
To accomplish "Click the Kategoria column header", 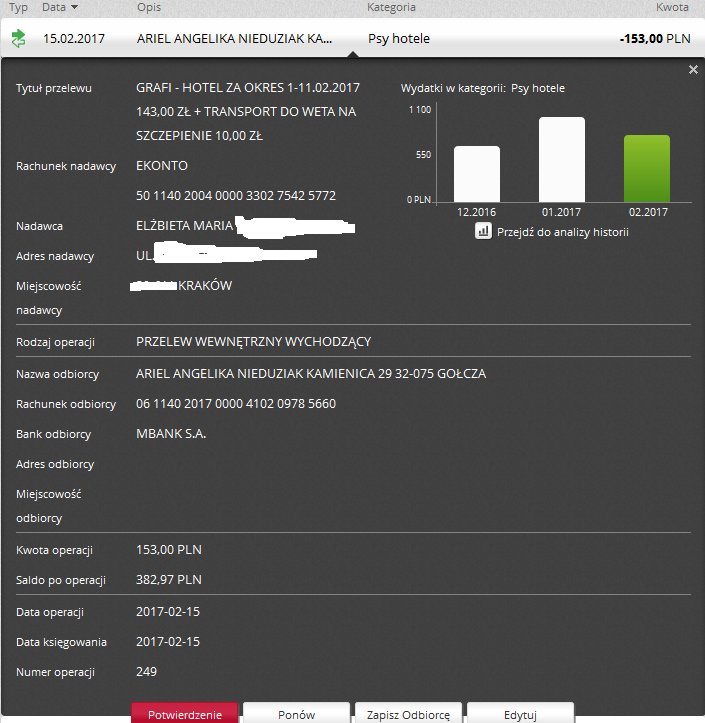I will (391, 7).
